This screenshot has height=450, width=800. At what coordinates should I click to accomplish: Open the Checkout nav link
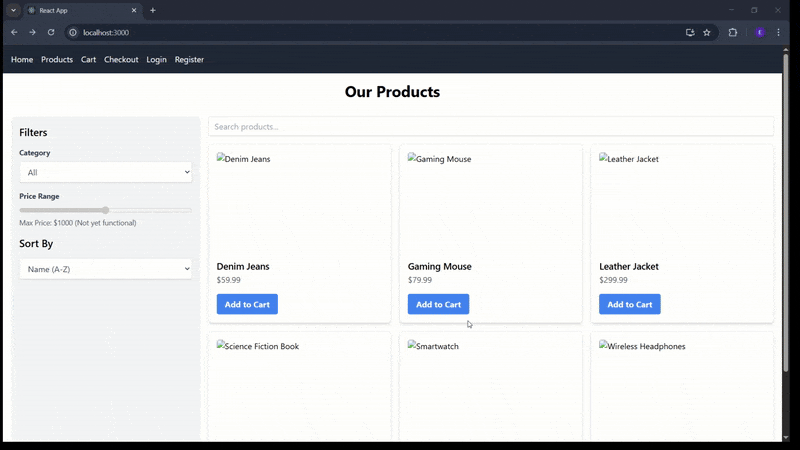coord(121,60)
